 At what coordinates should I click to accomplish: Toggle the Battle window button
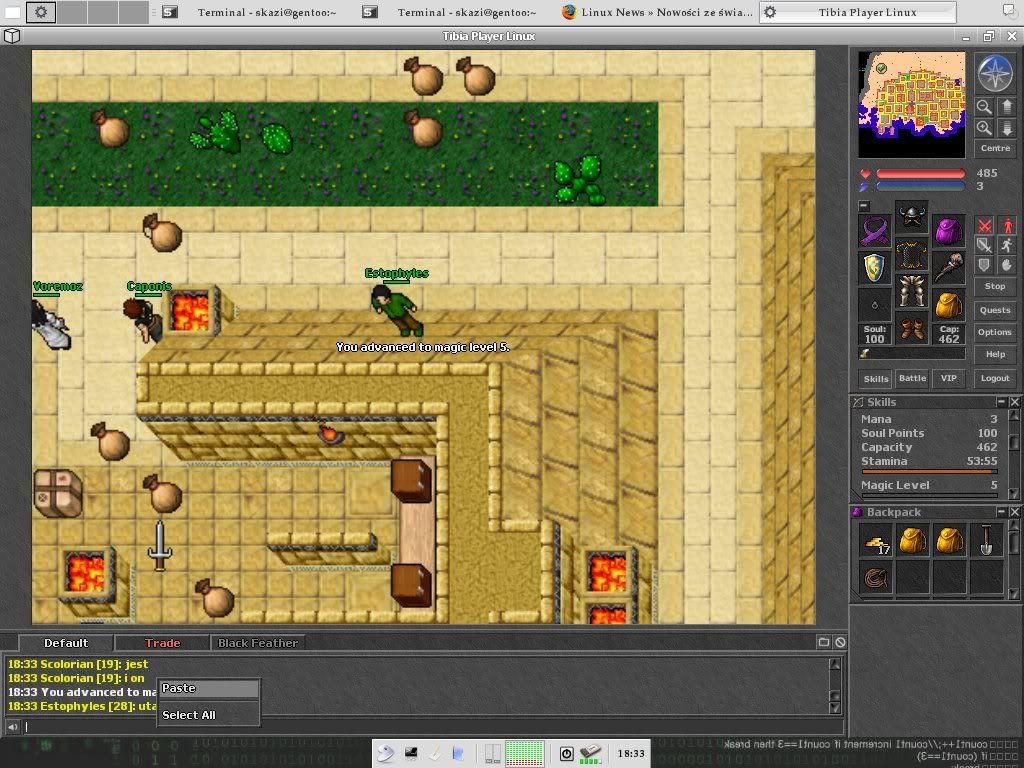click(912, 378)
